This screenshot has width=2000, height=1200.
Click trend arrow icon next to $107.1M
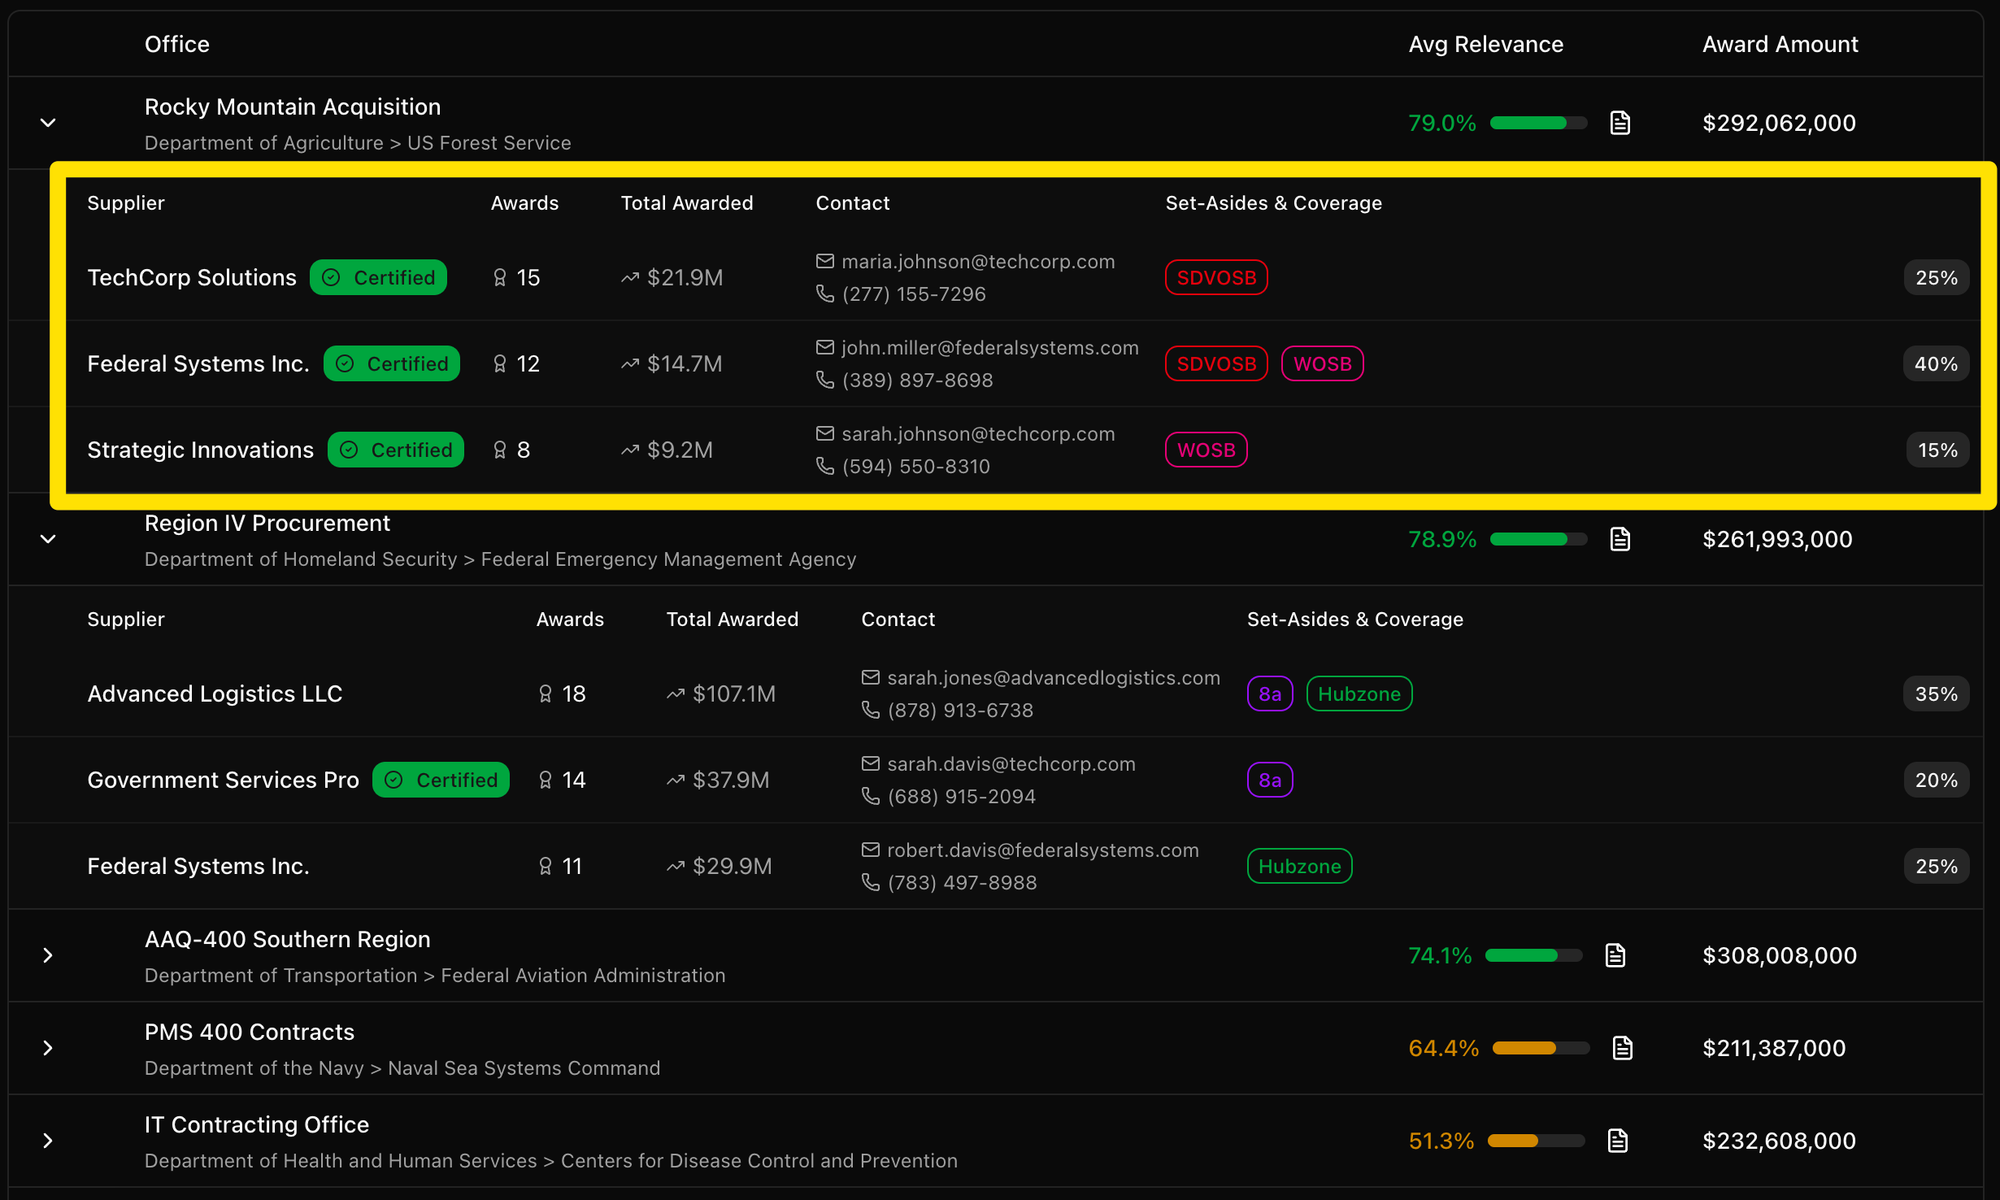[676, 694]
